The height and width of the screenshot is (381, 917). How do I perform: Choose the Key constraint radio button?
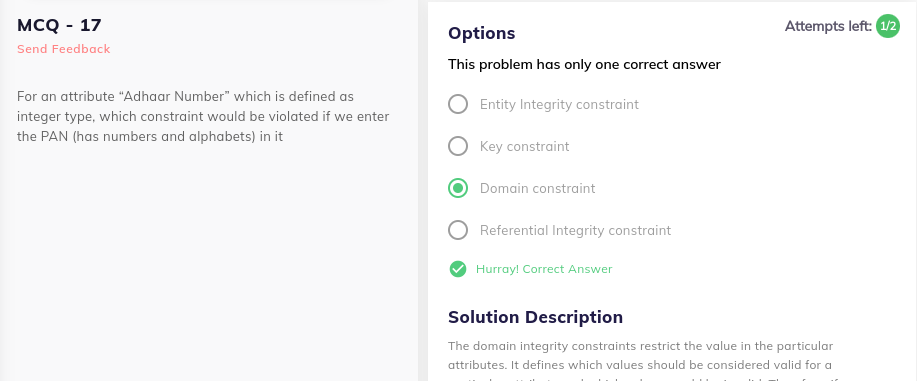click(458, 146)
